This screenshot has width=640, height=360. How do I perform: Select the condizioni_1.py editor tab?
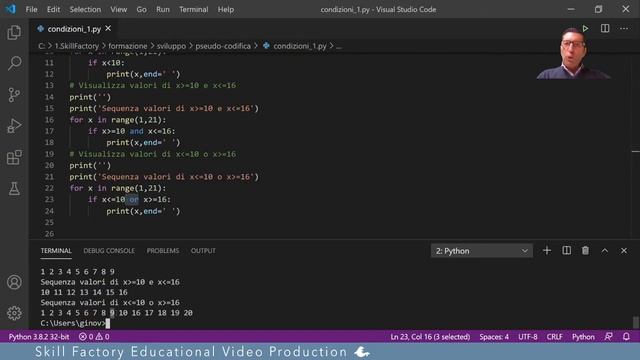click(73, 29)
